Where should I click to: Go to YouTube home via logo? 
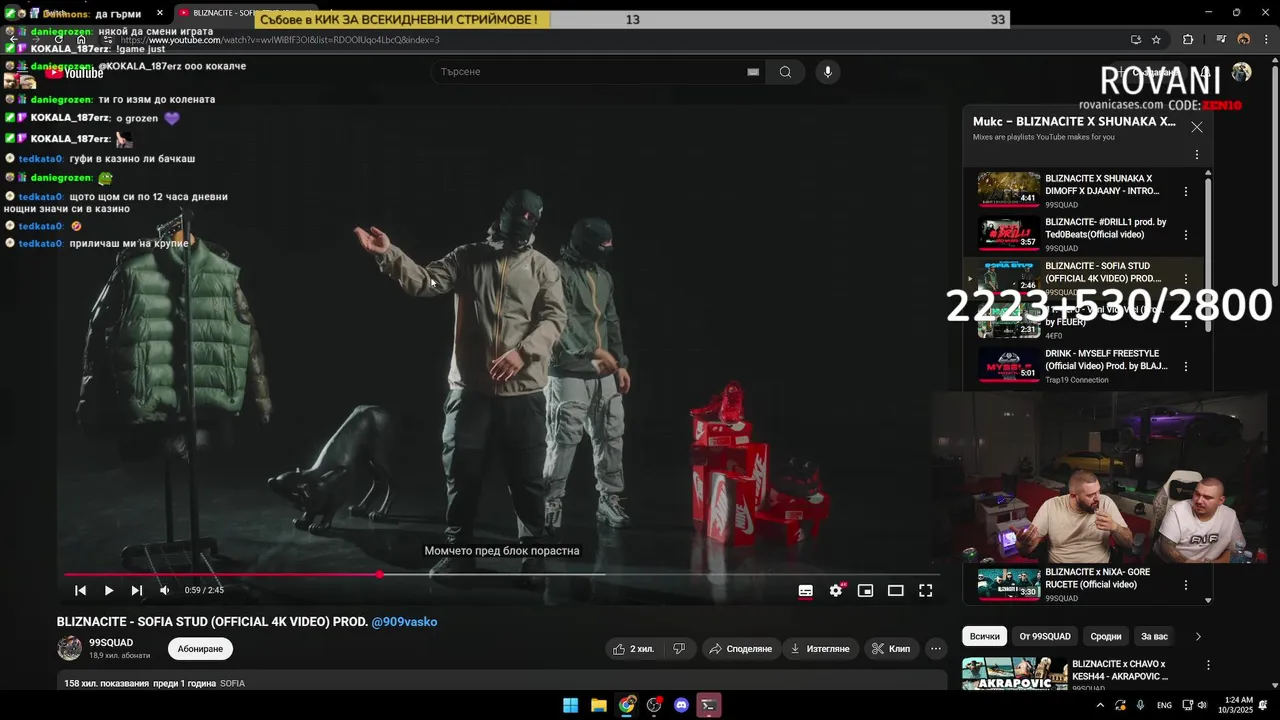[x=74, y=72]
